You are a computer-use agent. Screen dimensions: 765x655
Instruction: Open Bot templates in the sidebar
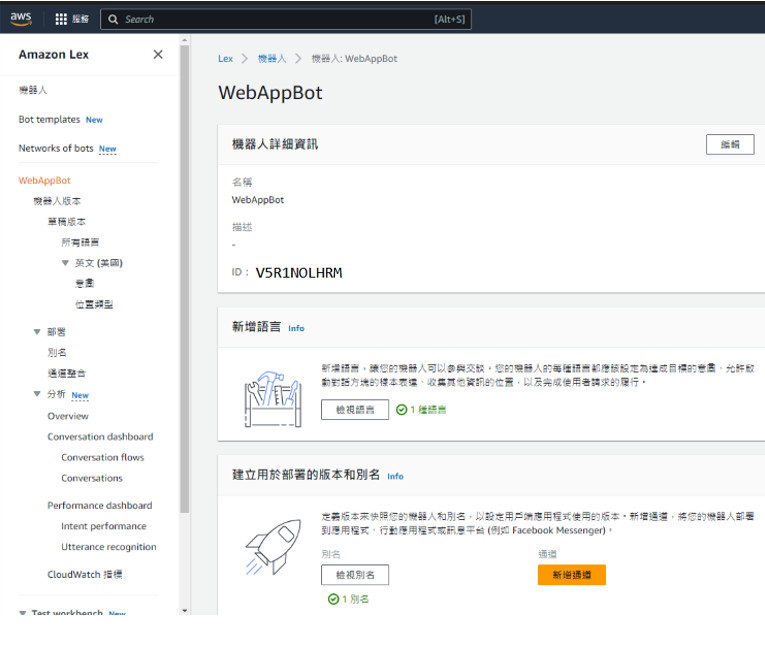(x=49, y=120)
